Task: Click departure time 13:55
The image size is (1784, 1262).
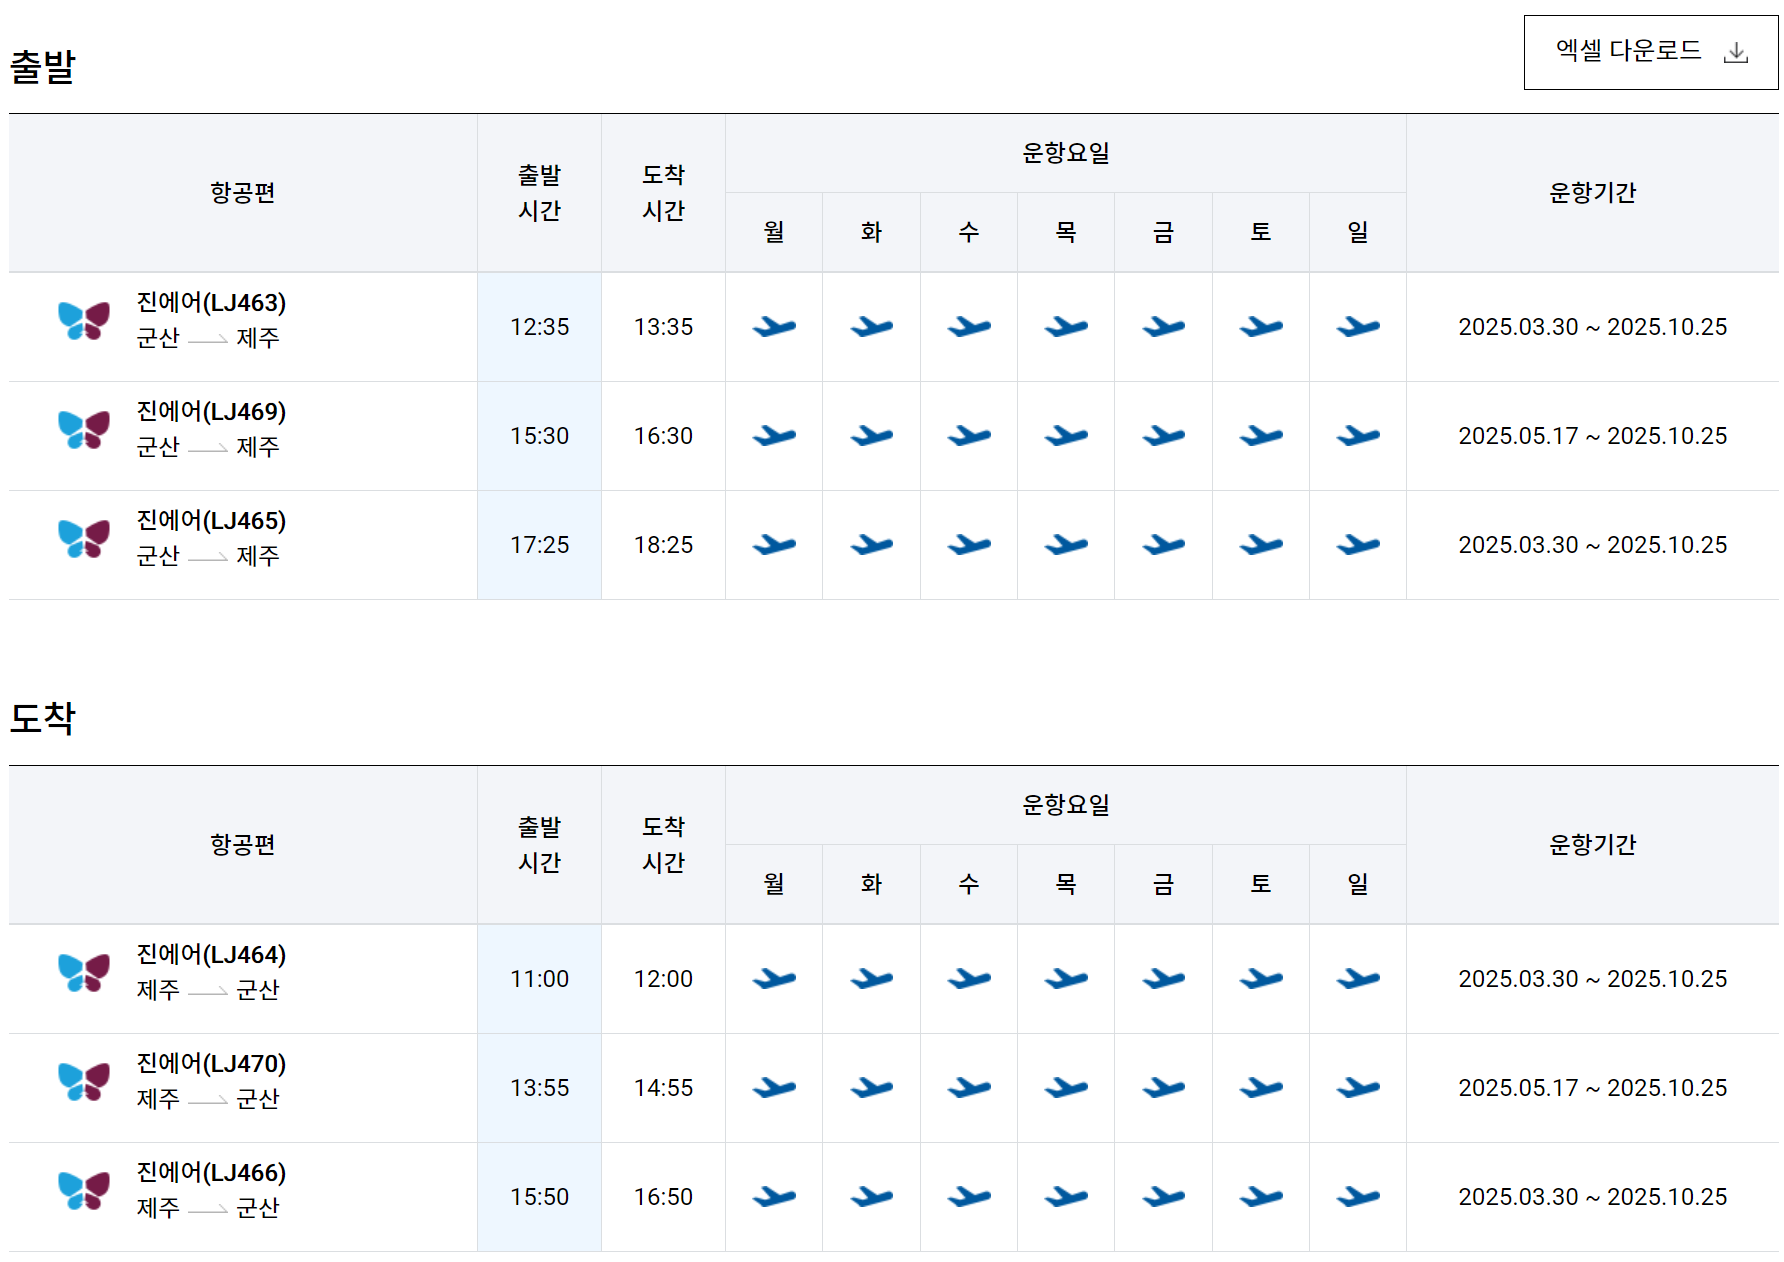Action: pyautogui.click(x=539, y=1088)
